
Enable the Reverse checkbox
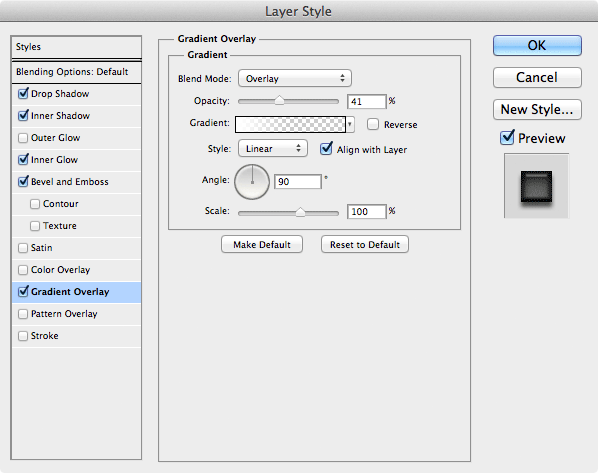(x=373, y=124)
